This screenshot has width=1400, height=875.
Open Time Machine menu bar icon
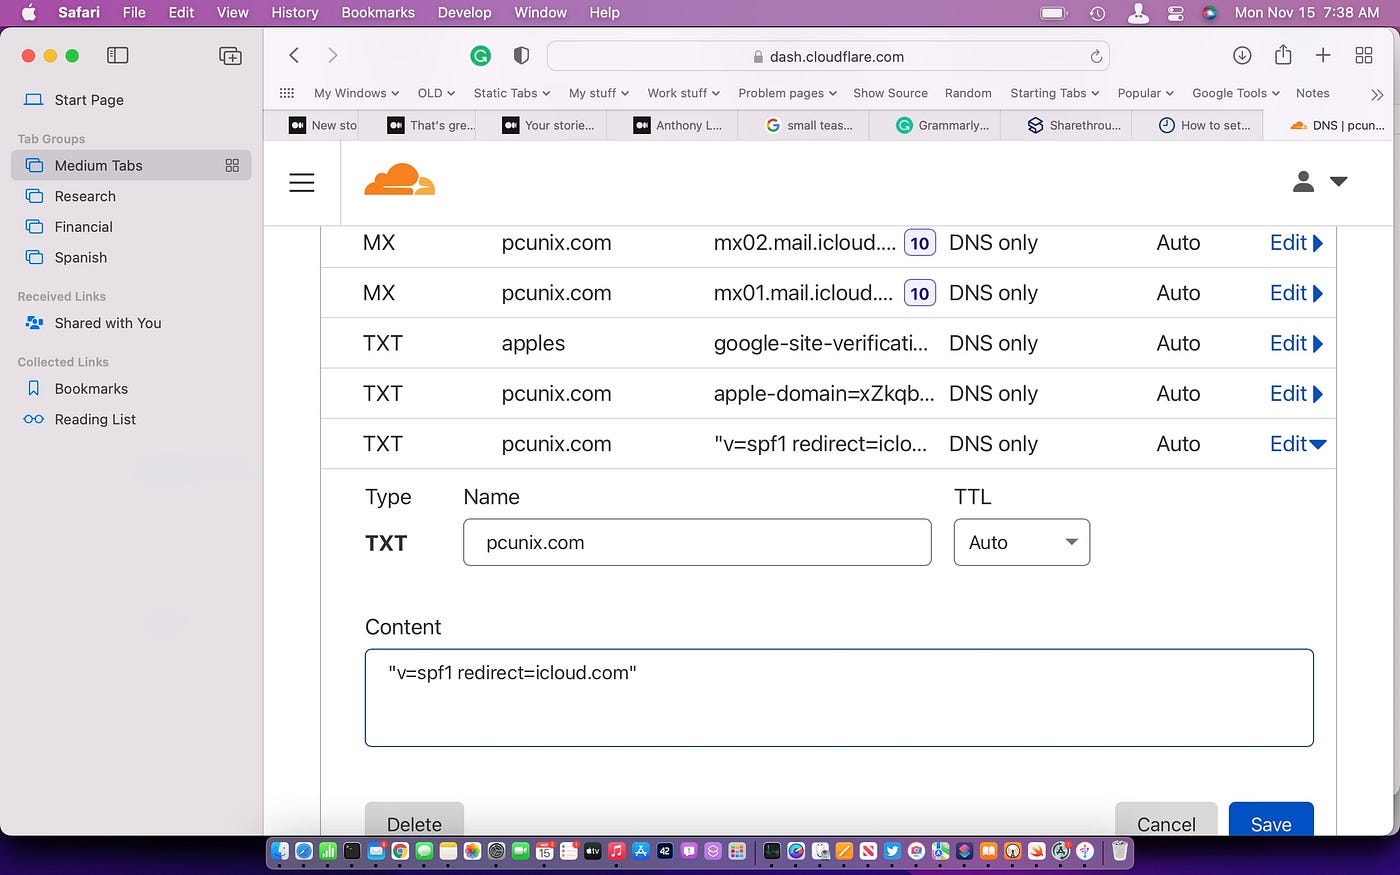[x=1097, y=13]
